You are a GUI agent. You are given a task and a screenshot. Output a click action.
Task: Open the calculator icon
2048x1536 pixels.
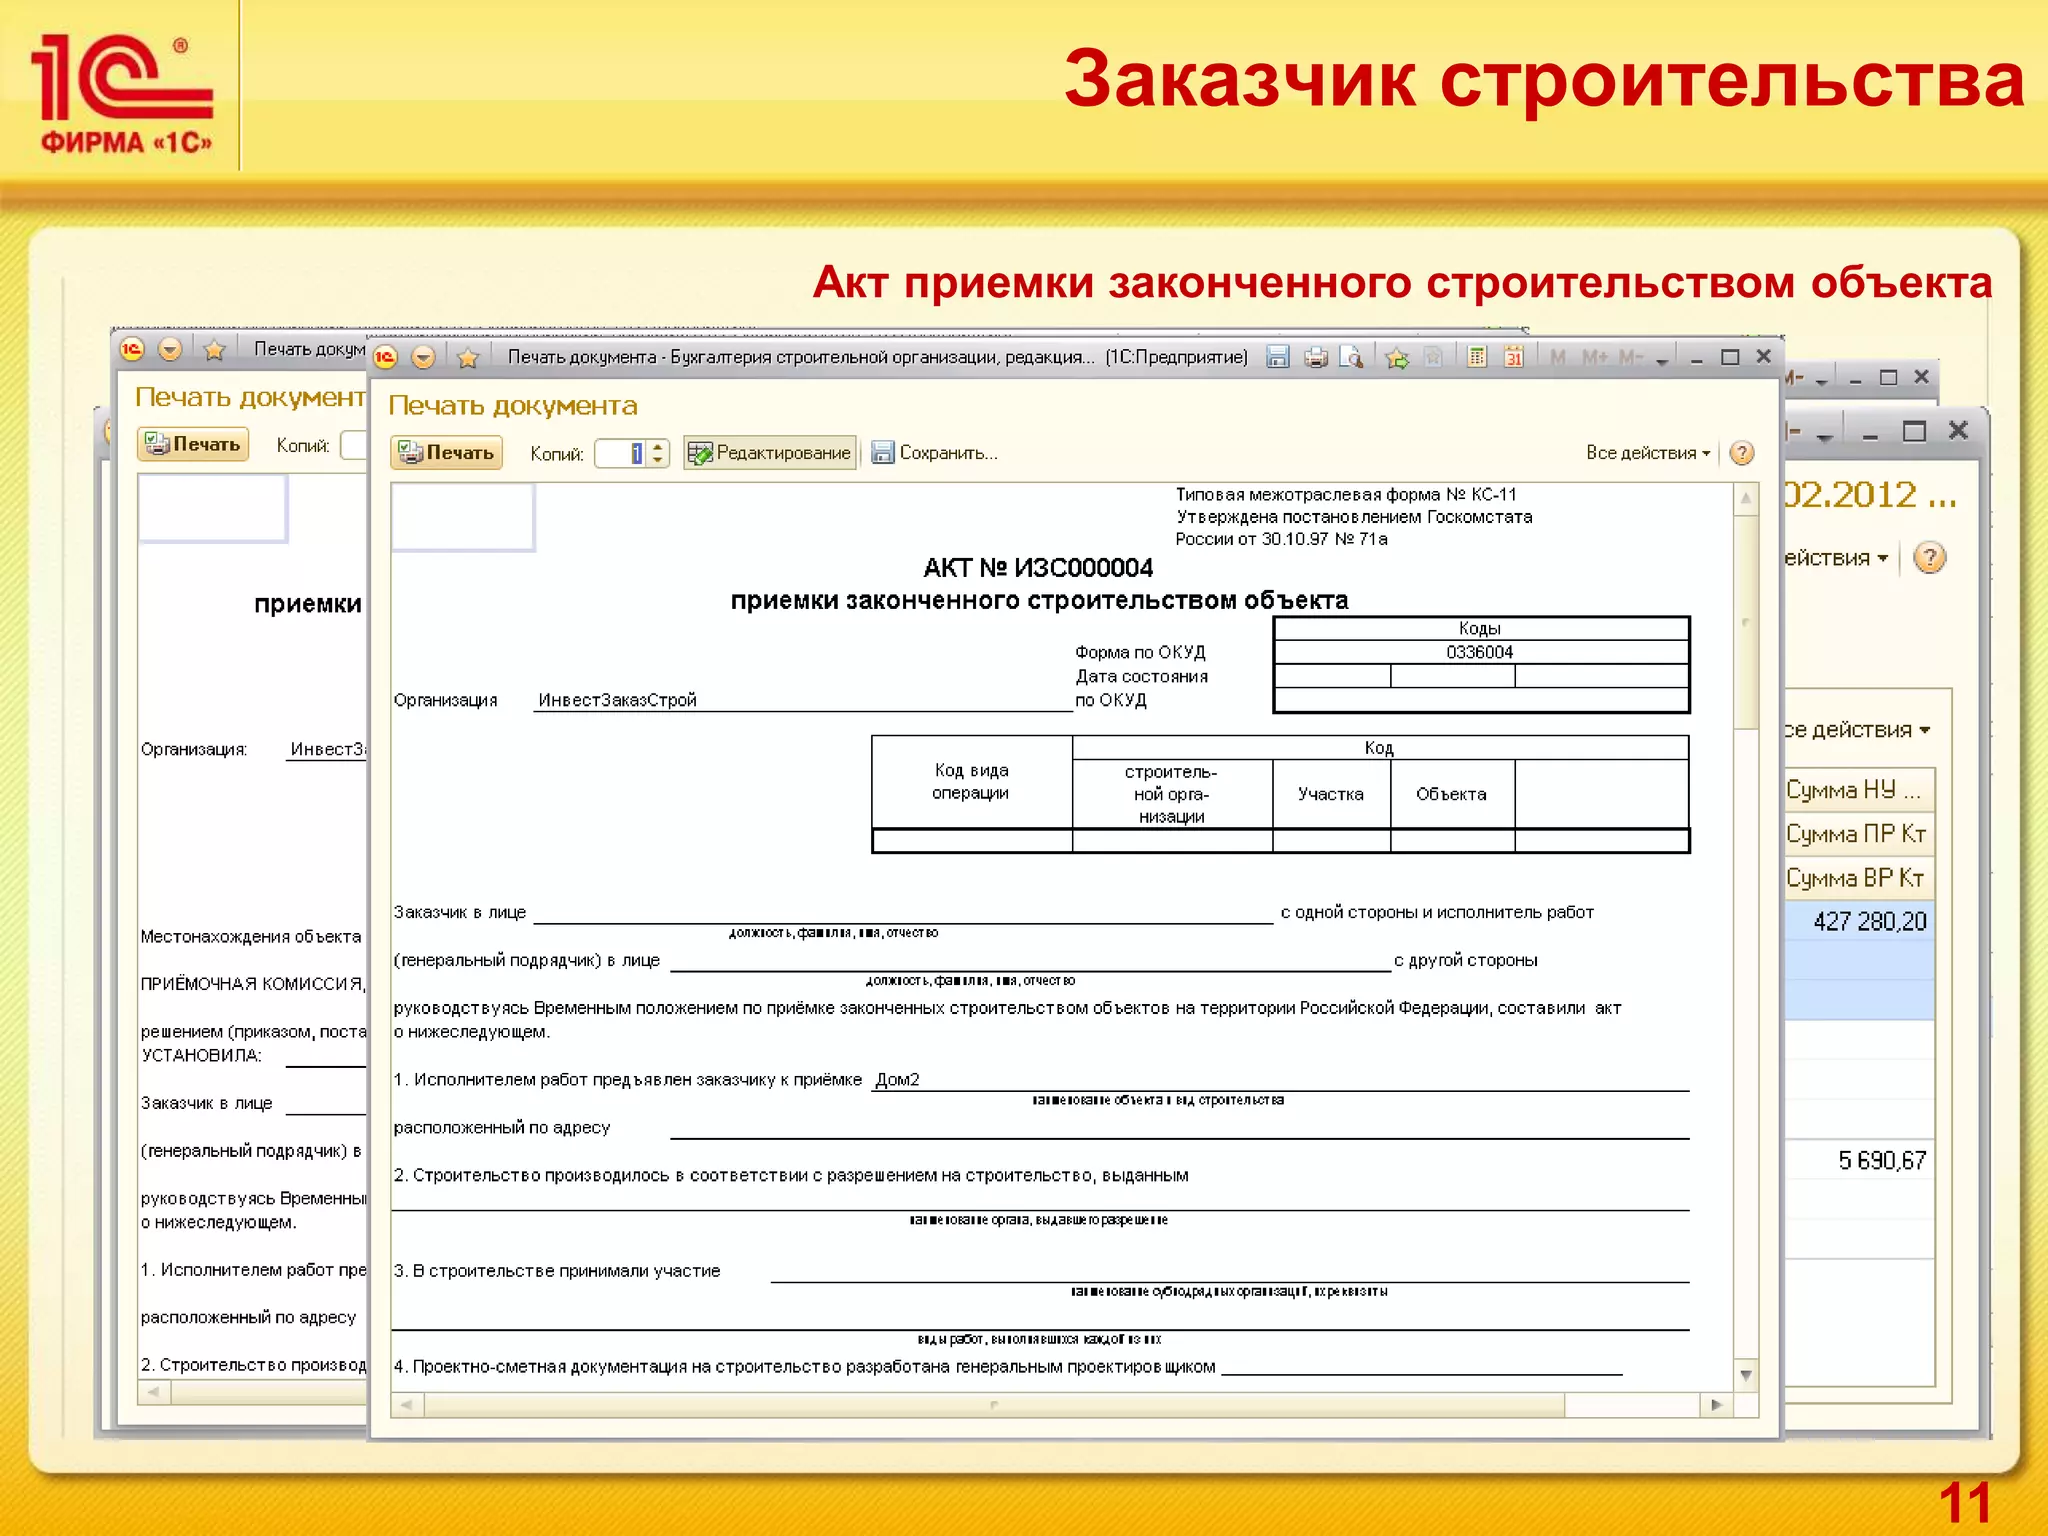pyautogui.click(x=1477, y=357)
